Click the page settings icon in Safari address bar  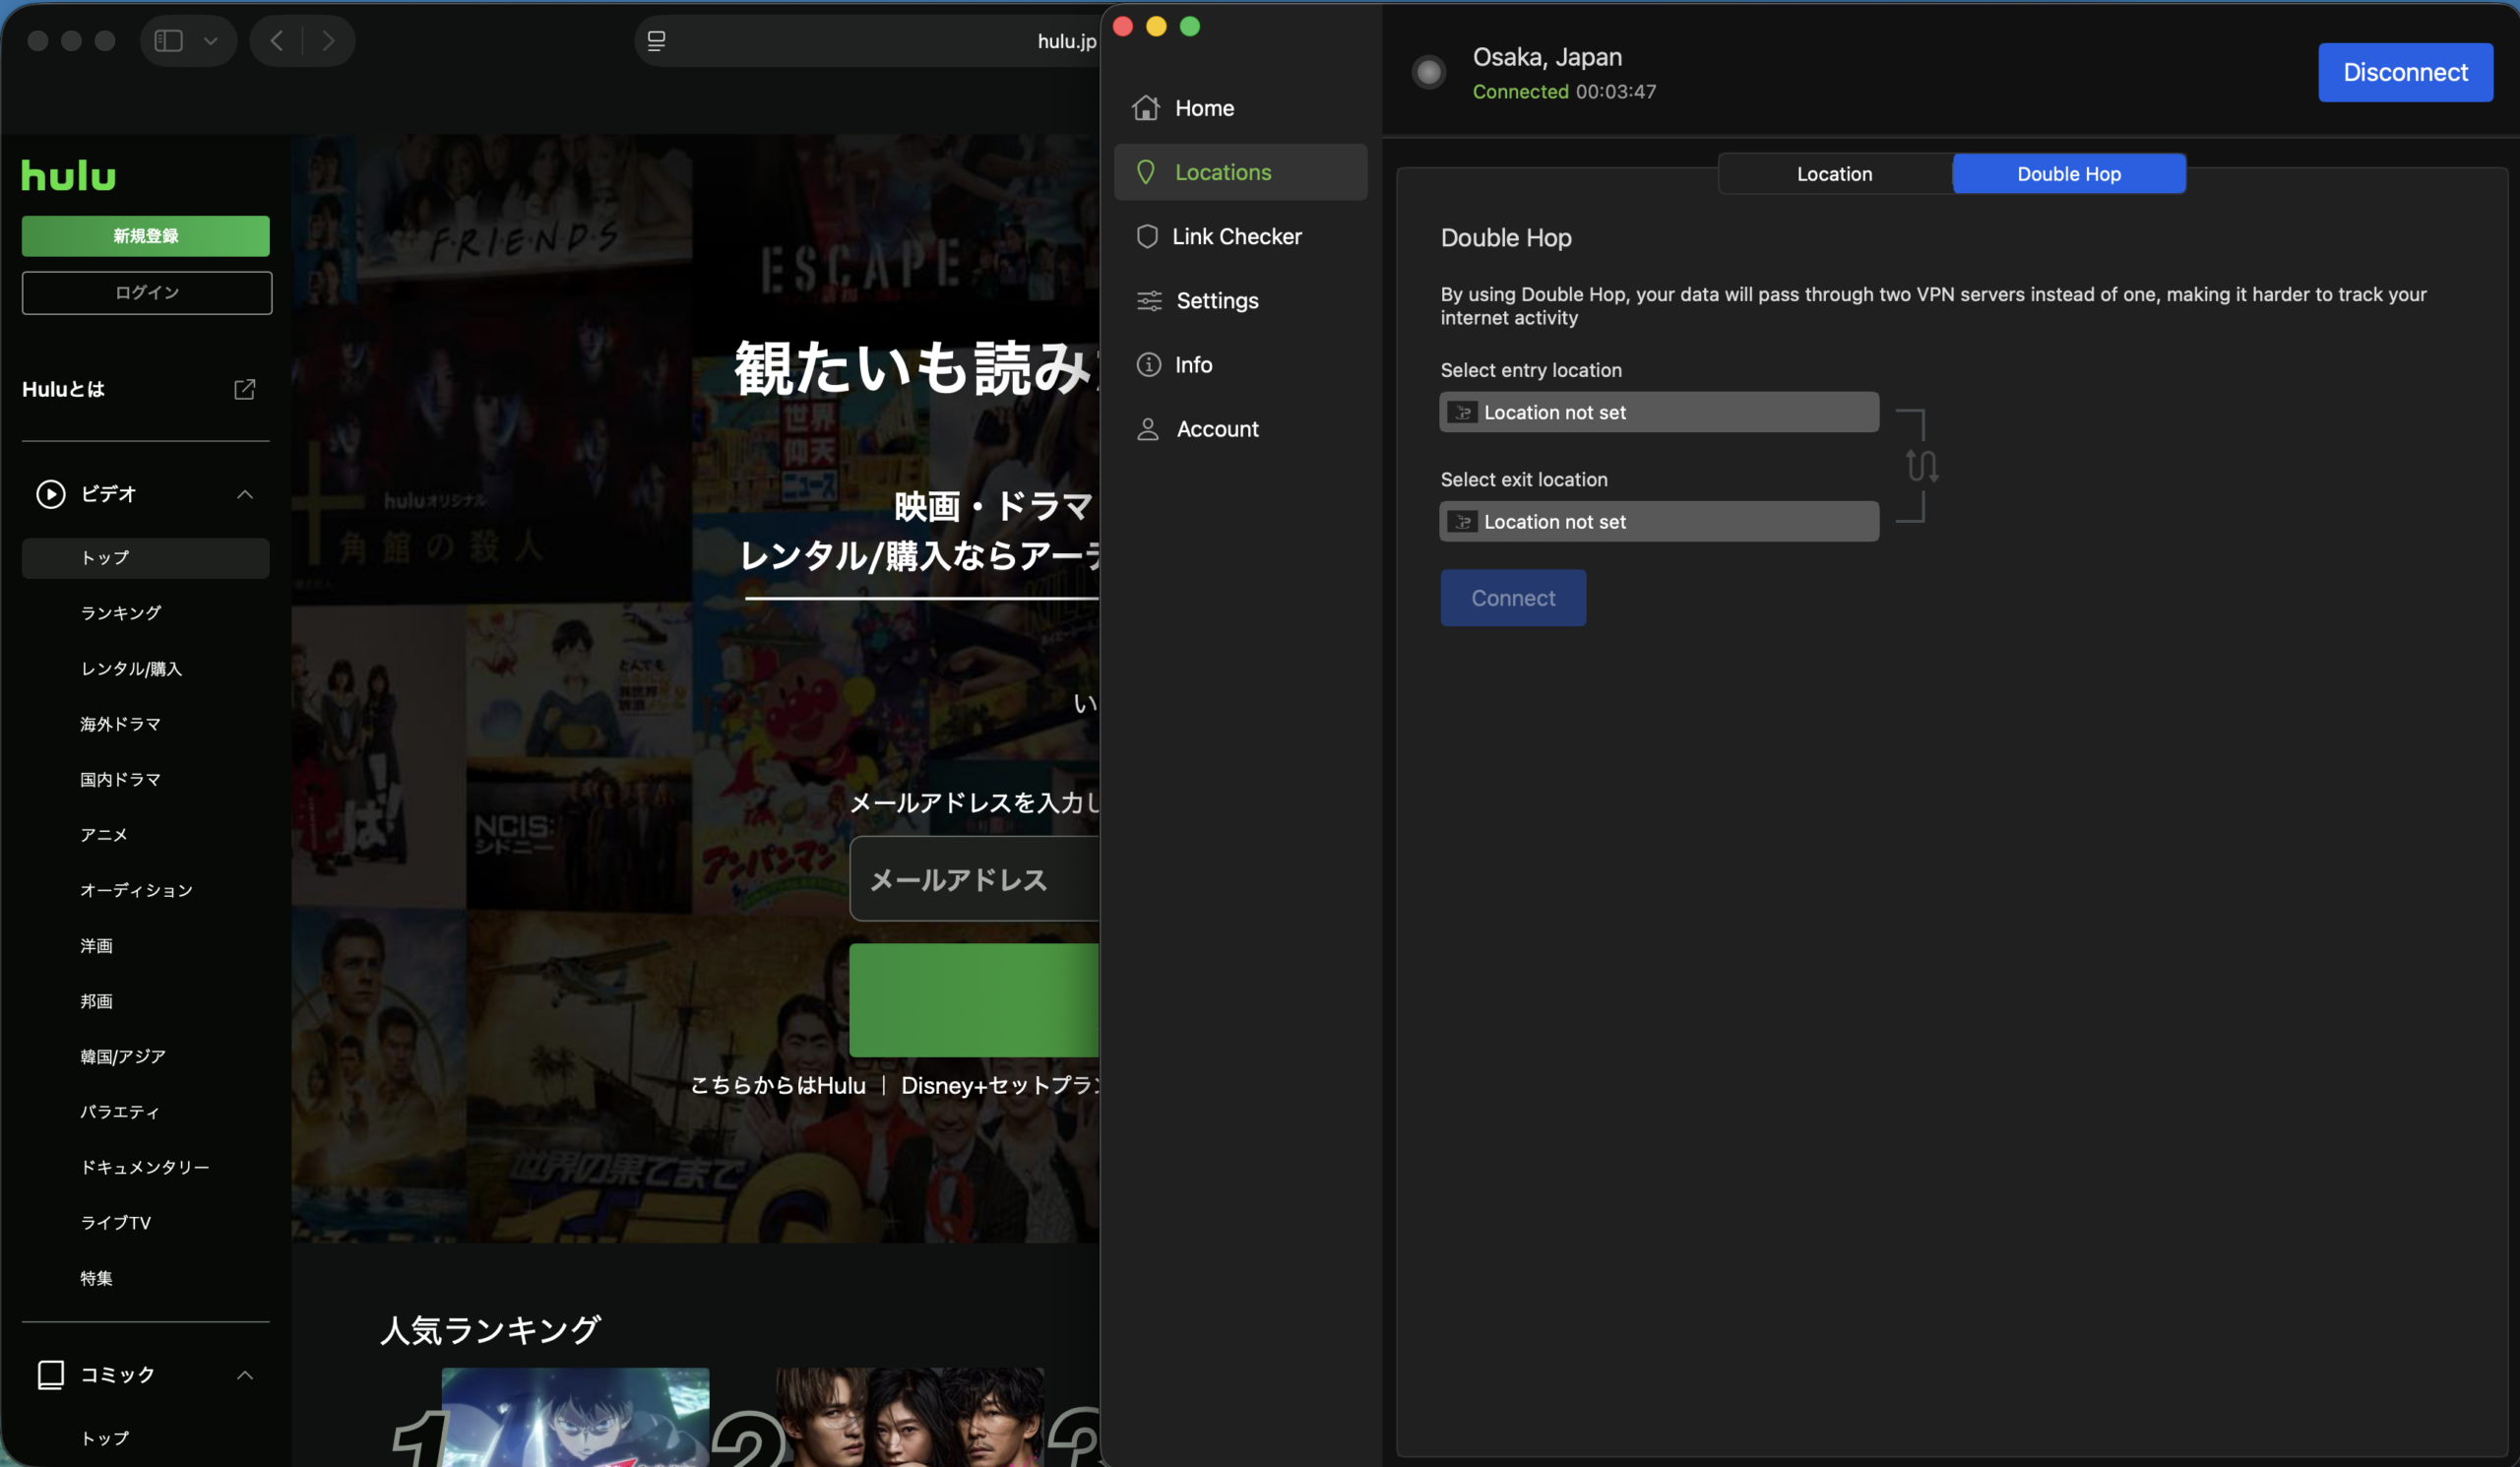[656, 41]
